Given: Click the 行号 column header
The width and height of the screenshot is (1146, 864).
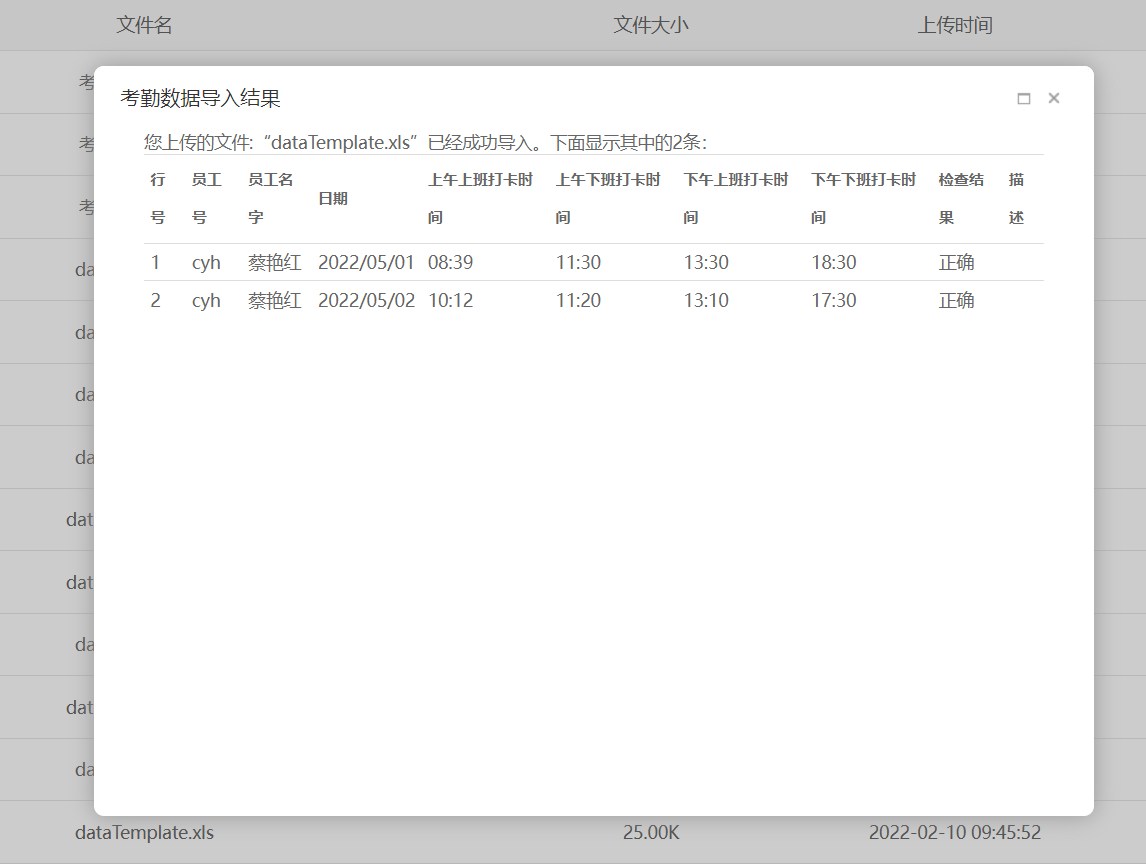Looking at the screenshot, I should pos(158,199).
